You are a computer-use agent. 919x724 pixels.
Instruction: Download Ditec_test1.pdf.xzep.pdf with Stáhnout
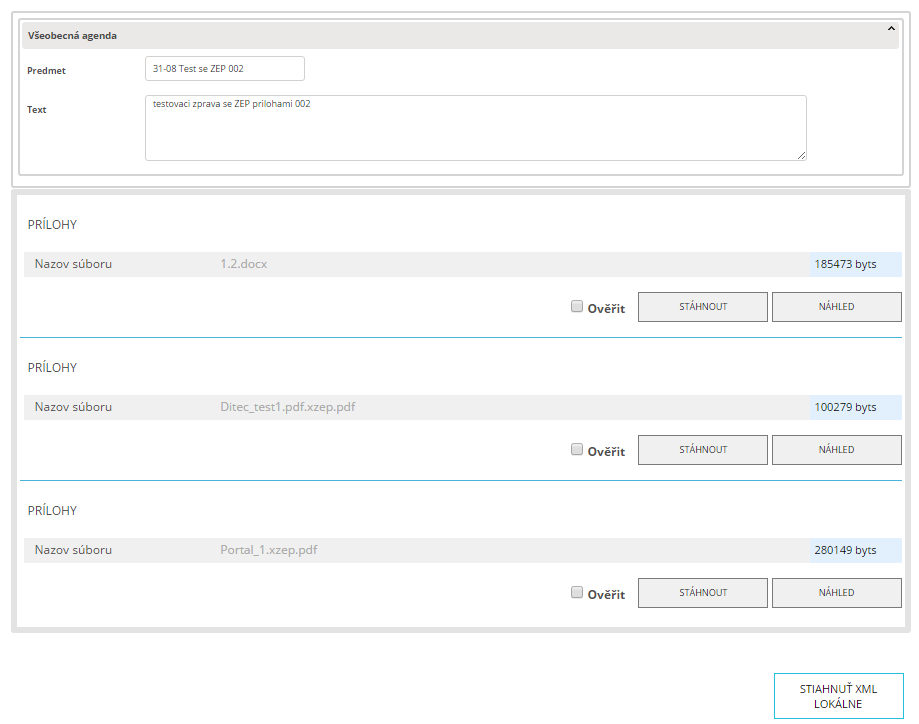(x=702, y=450)
